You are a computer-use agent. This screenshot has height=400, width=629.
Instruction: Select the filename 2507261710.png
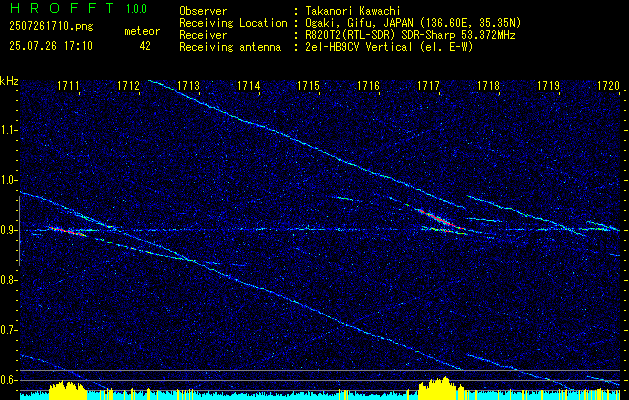pos(51,26)
